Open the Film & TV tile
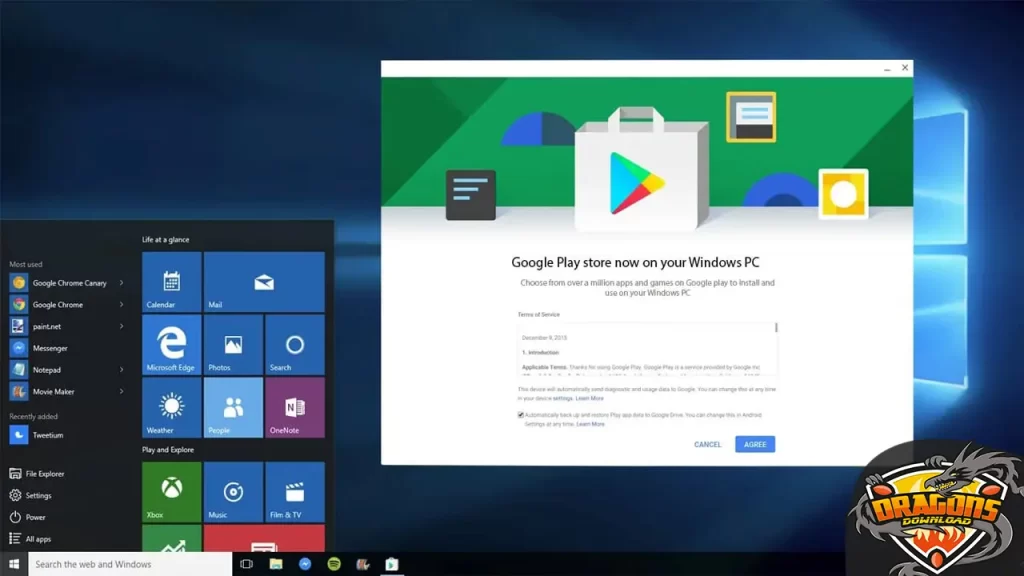The height and width of the screenshot is (576, 1024). 294,491
